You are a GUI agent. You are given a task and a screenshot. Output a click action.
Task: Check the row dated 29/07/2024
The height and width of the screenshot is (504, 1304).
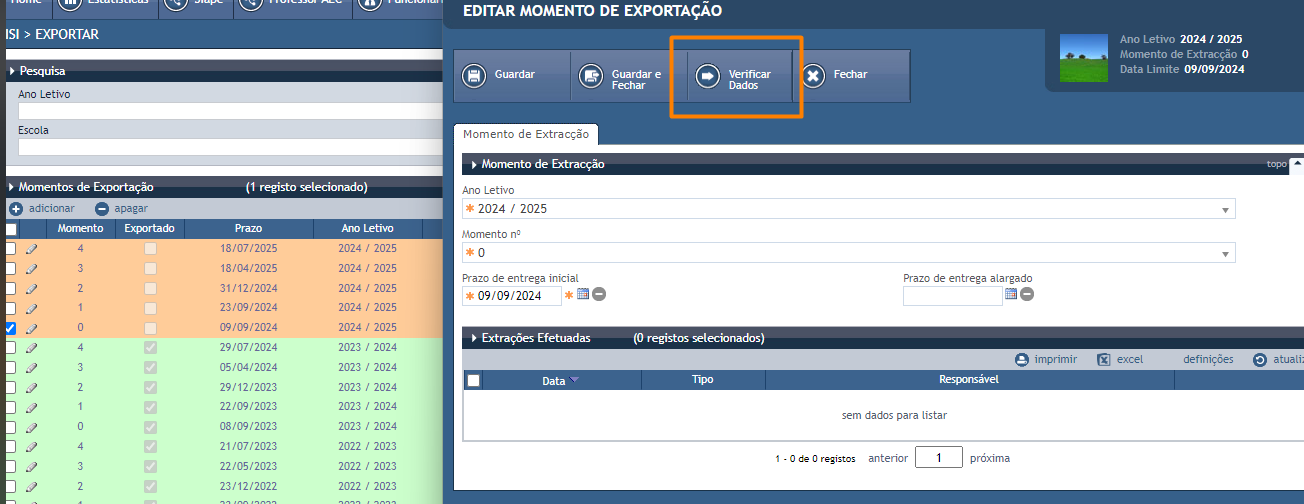pos(11,347)
